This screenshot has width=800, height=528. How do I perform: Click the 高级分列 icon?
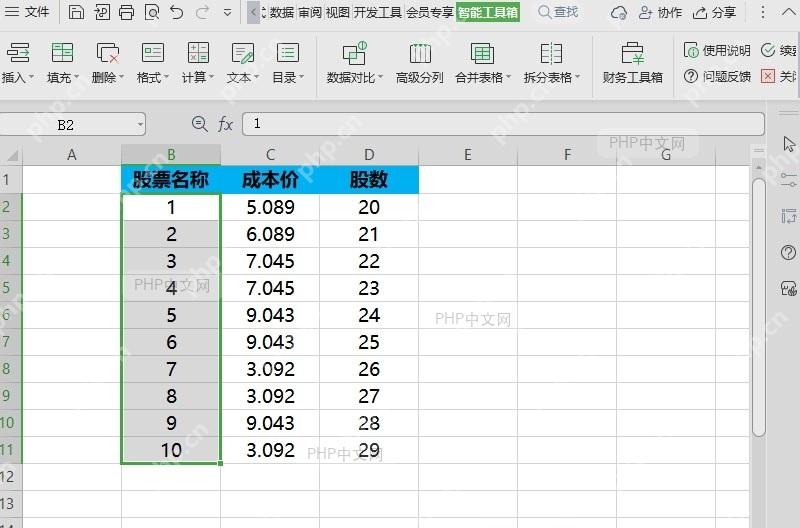tap(420, 54)
